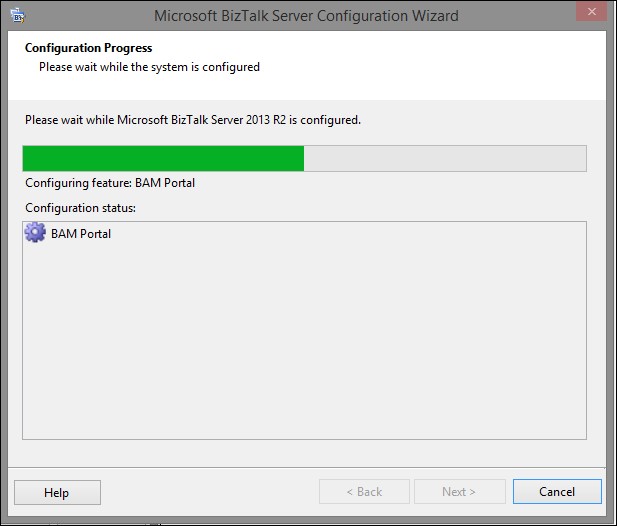Click the disabled Next button
The height and width of the screenshot is (526, 617).
point(460,492)
